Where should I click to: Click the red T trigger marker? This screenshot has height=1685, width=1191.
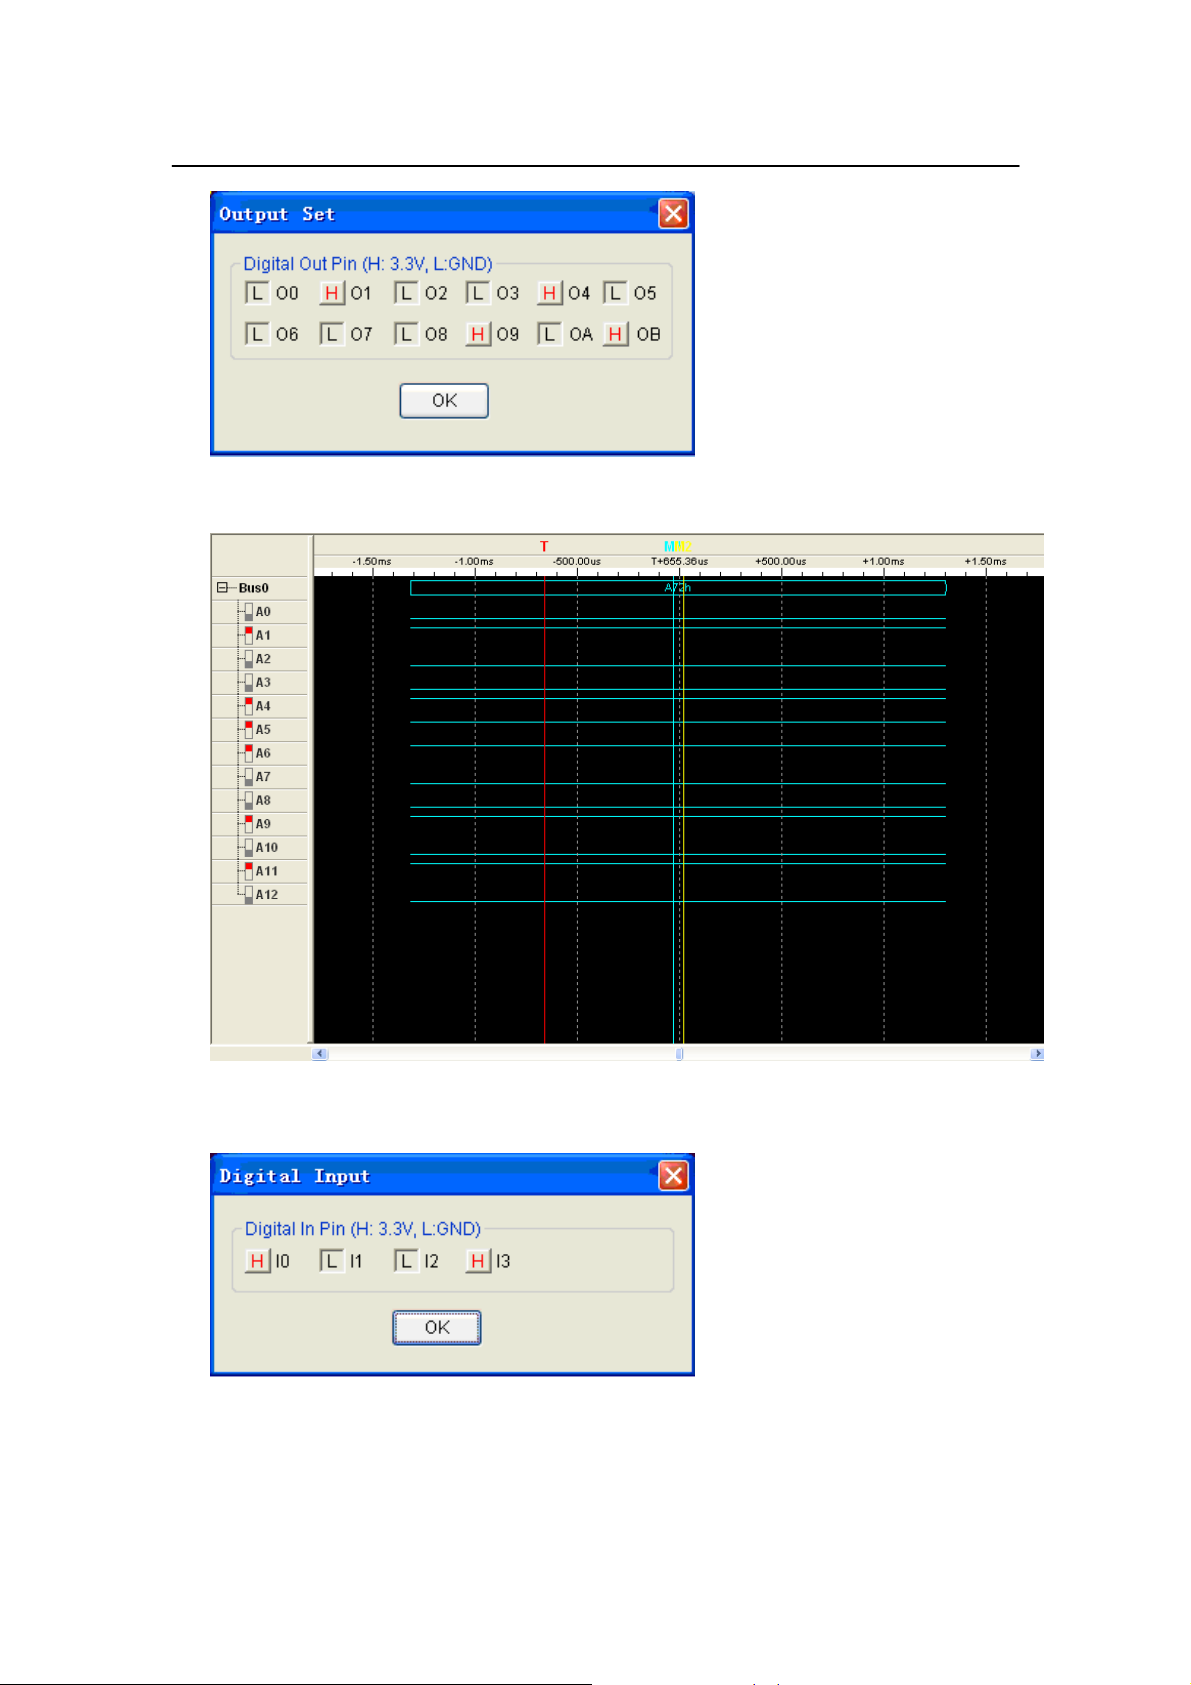click(x=544, y=546)
